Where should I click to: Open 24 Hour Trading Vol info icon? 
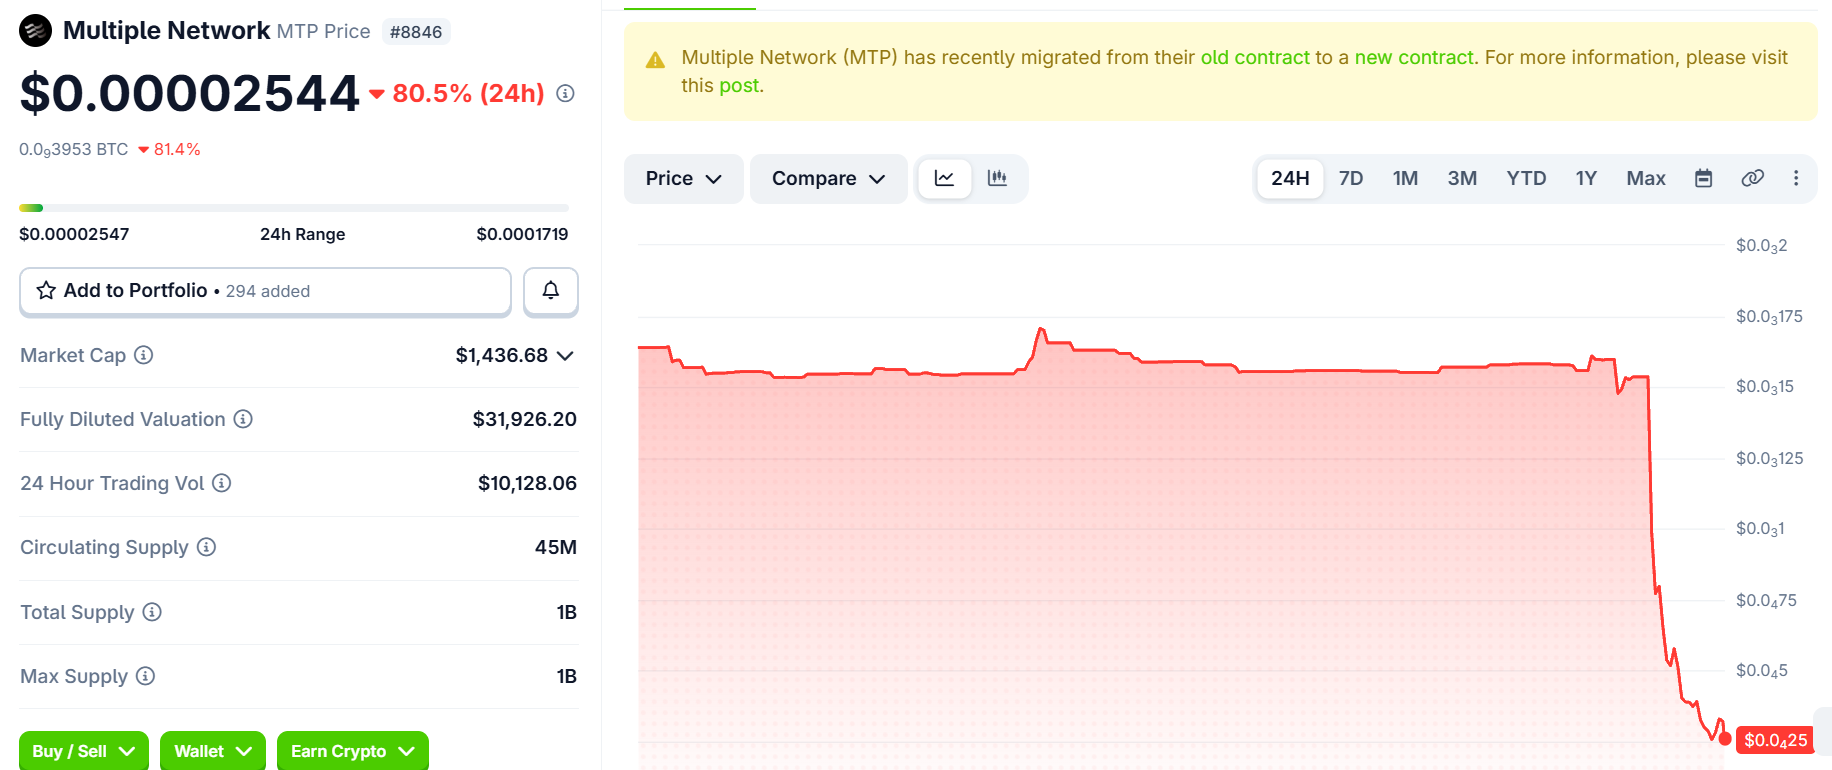pyautogui.click(x=222, y=483)
